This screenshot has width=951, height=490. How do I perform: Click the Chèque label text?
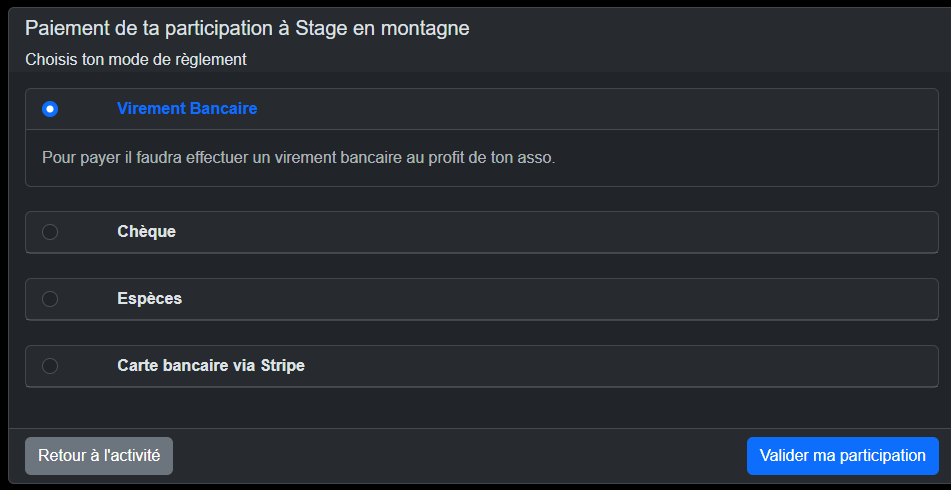(146, 232)
